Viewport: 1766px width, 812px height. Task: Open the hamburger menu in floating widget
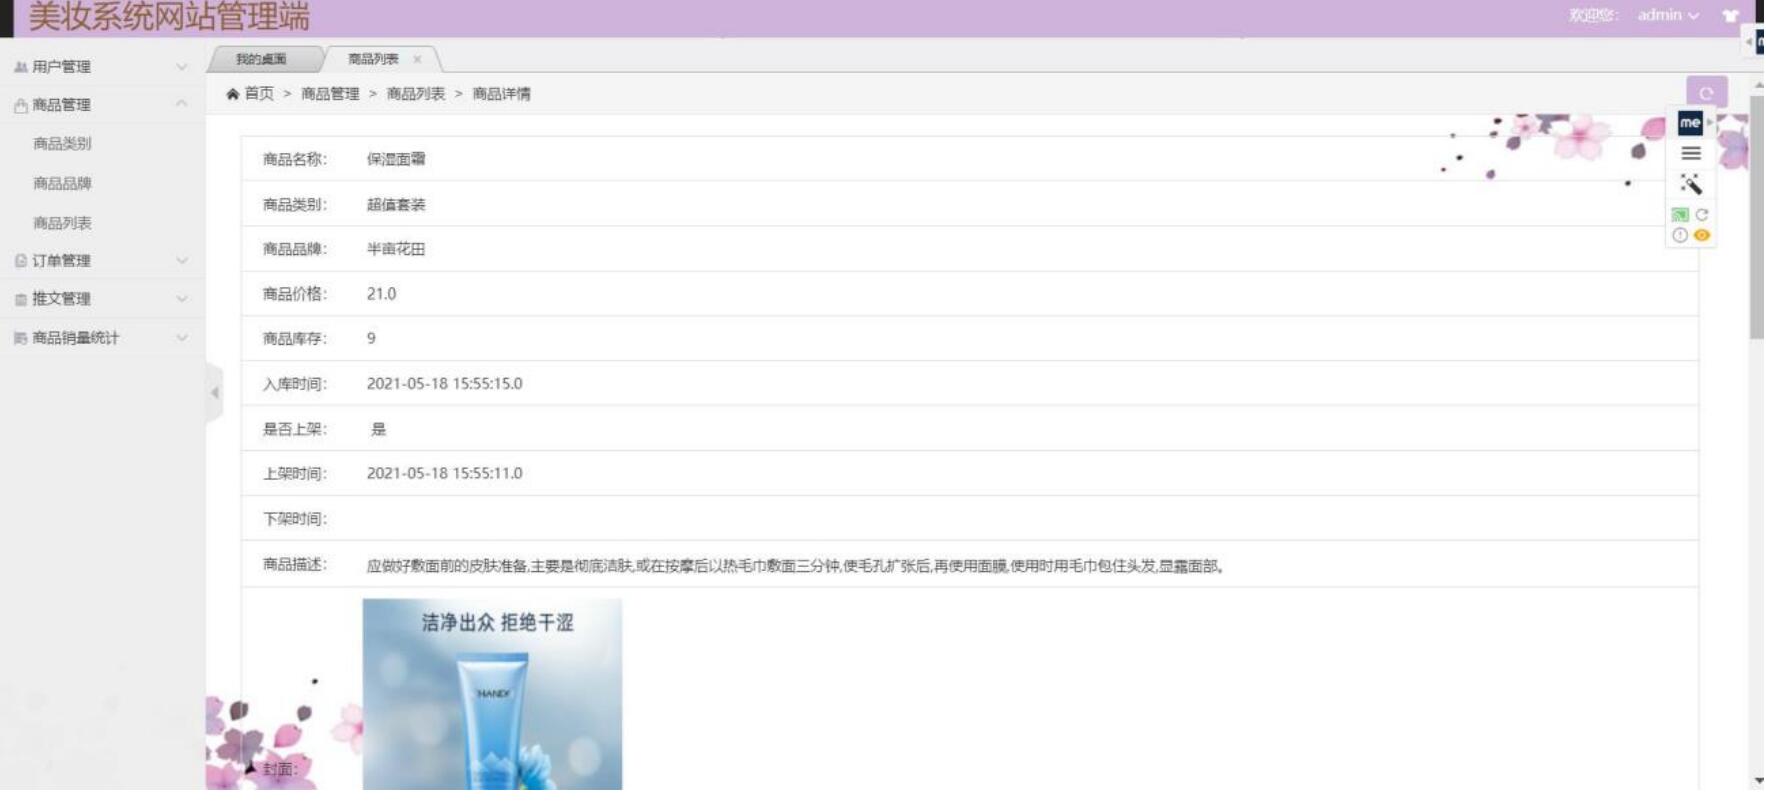click(1691, 153)
